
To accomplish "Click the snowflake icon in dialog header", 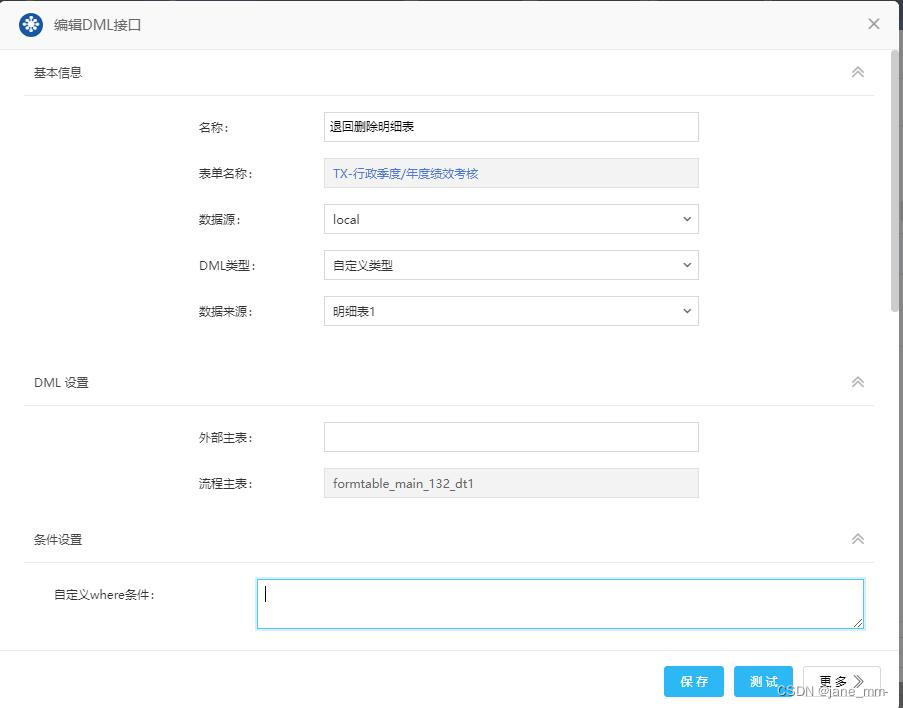I will 30,24.
